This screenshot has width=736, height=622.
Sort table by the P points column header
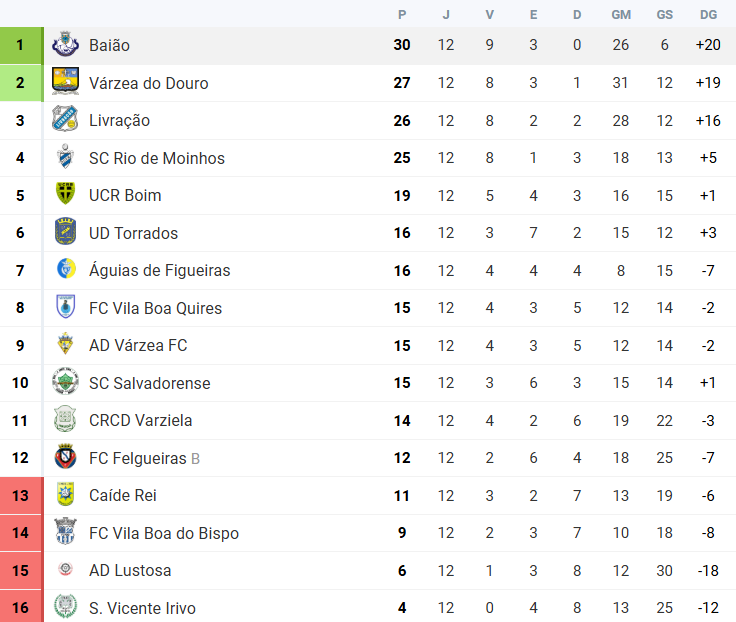402,15
